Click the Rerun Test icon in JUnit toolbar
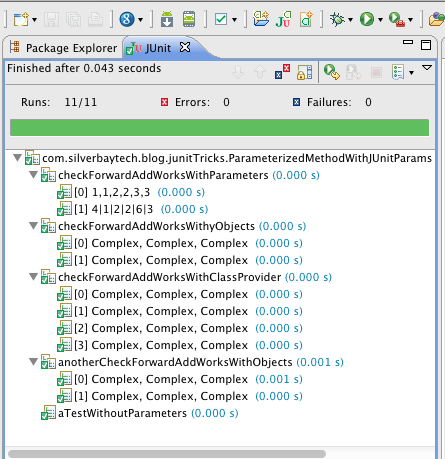Image resolution: width=445 pixels, height=459 pixels. 332,72
